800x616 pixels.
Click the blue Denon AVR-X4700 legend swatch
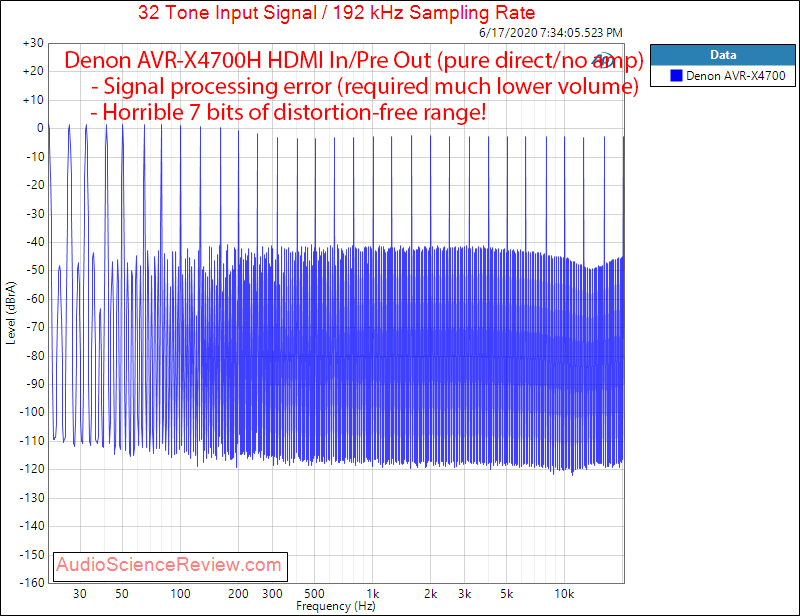coord(676,76)
